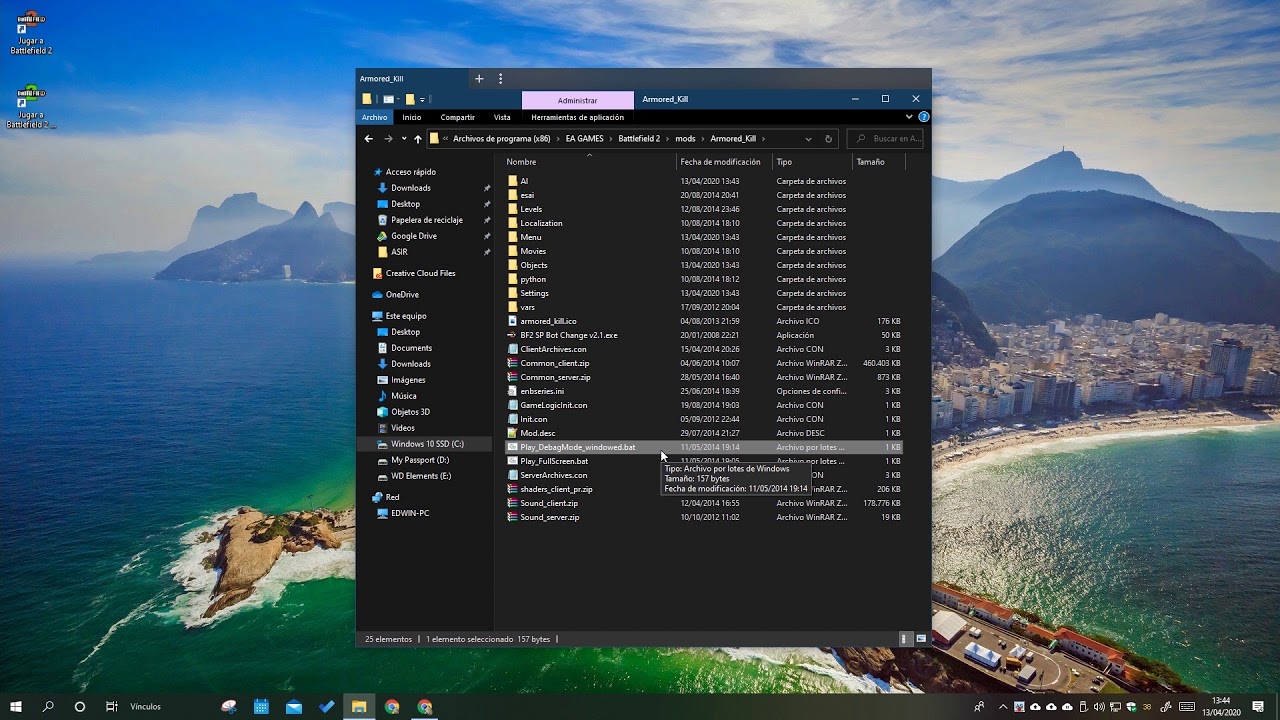Switch to the Inicio ribbon tab
The width and height of the screenshot is (1280, 720).
tap(412, 117)
